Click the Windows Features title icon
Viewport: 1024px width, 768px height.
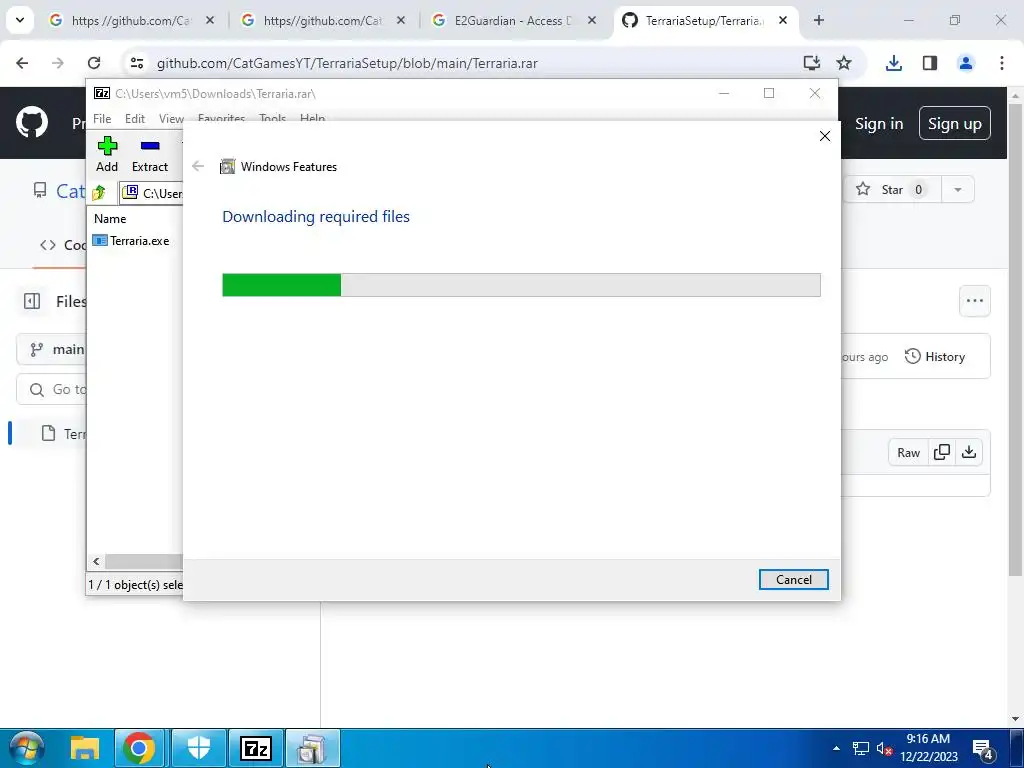click(227, 167)
